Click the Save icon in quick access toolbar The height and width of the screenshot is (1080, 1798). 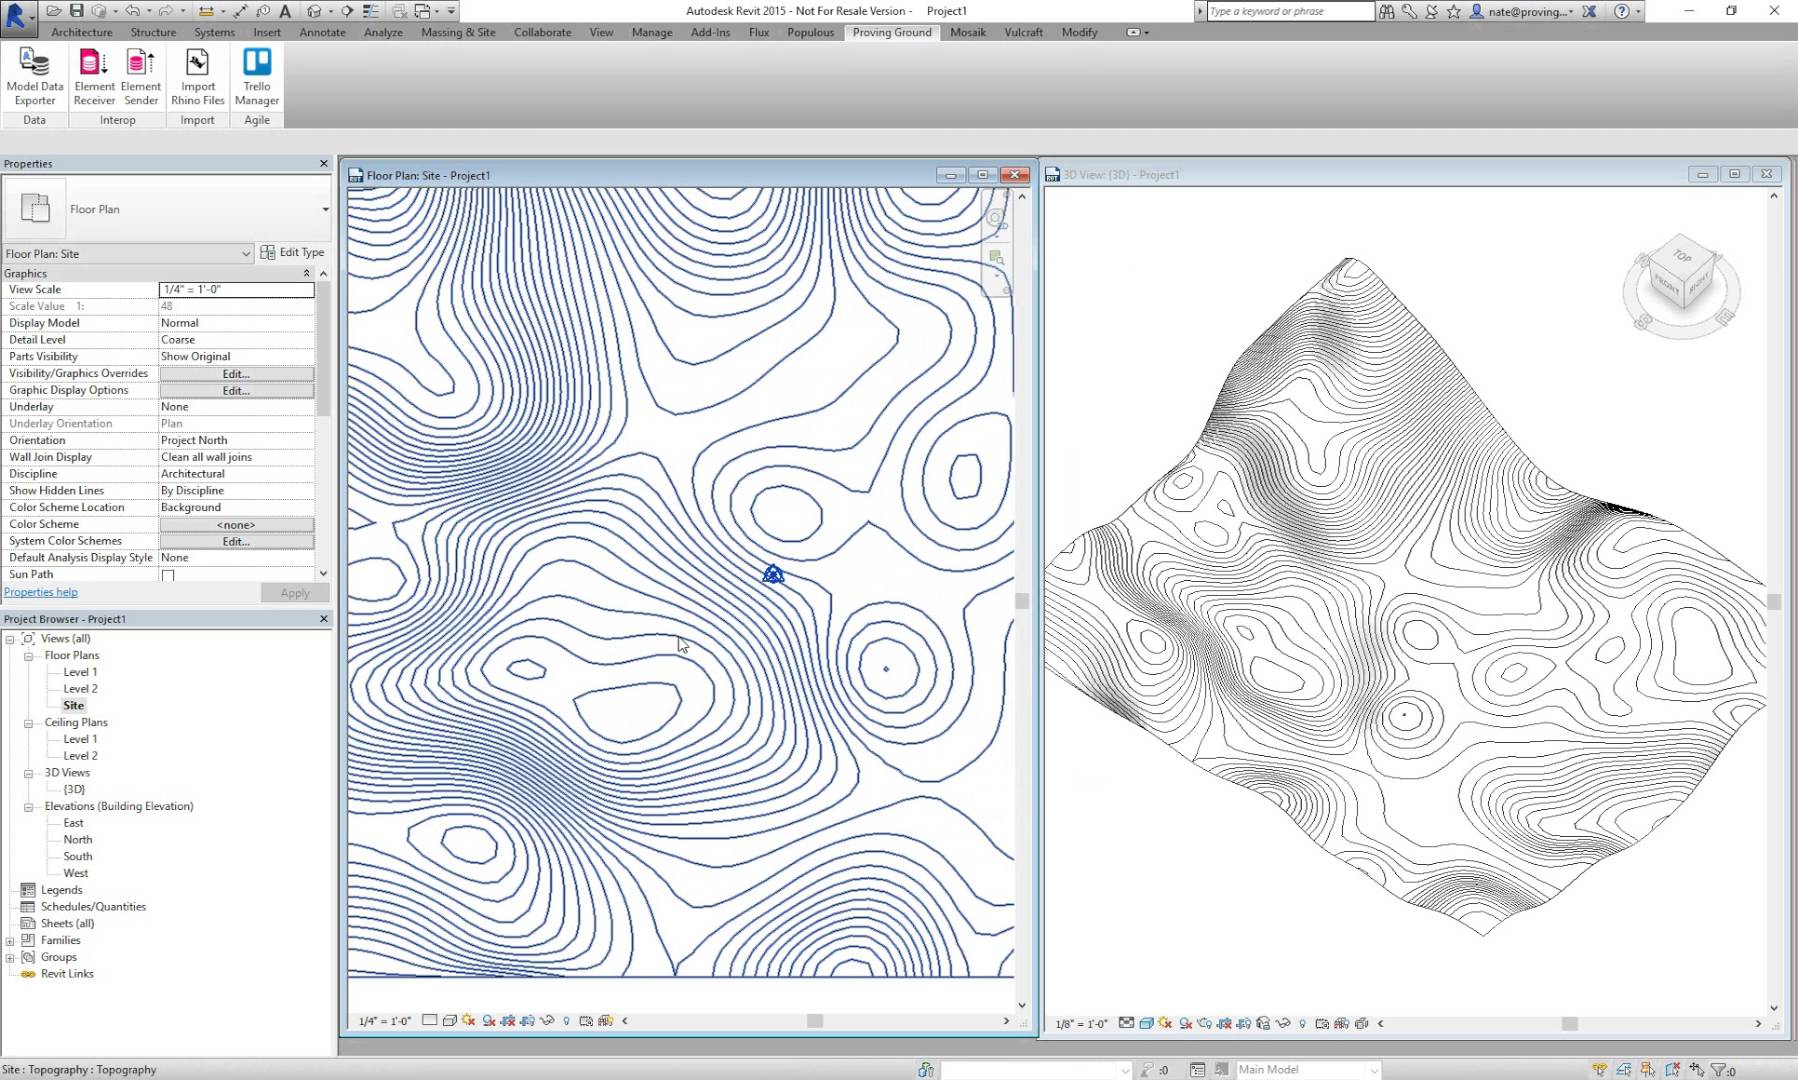tap(76, 11)
